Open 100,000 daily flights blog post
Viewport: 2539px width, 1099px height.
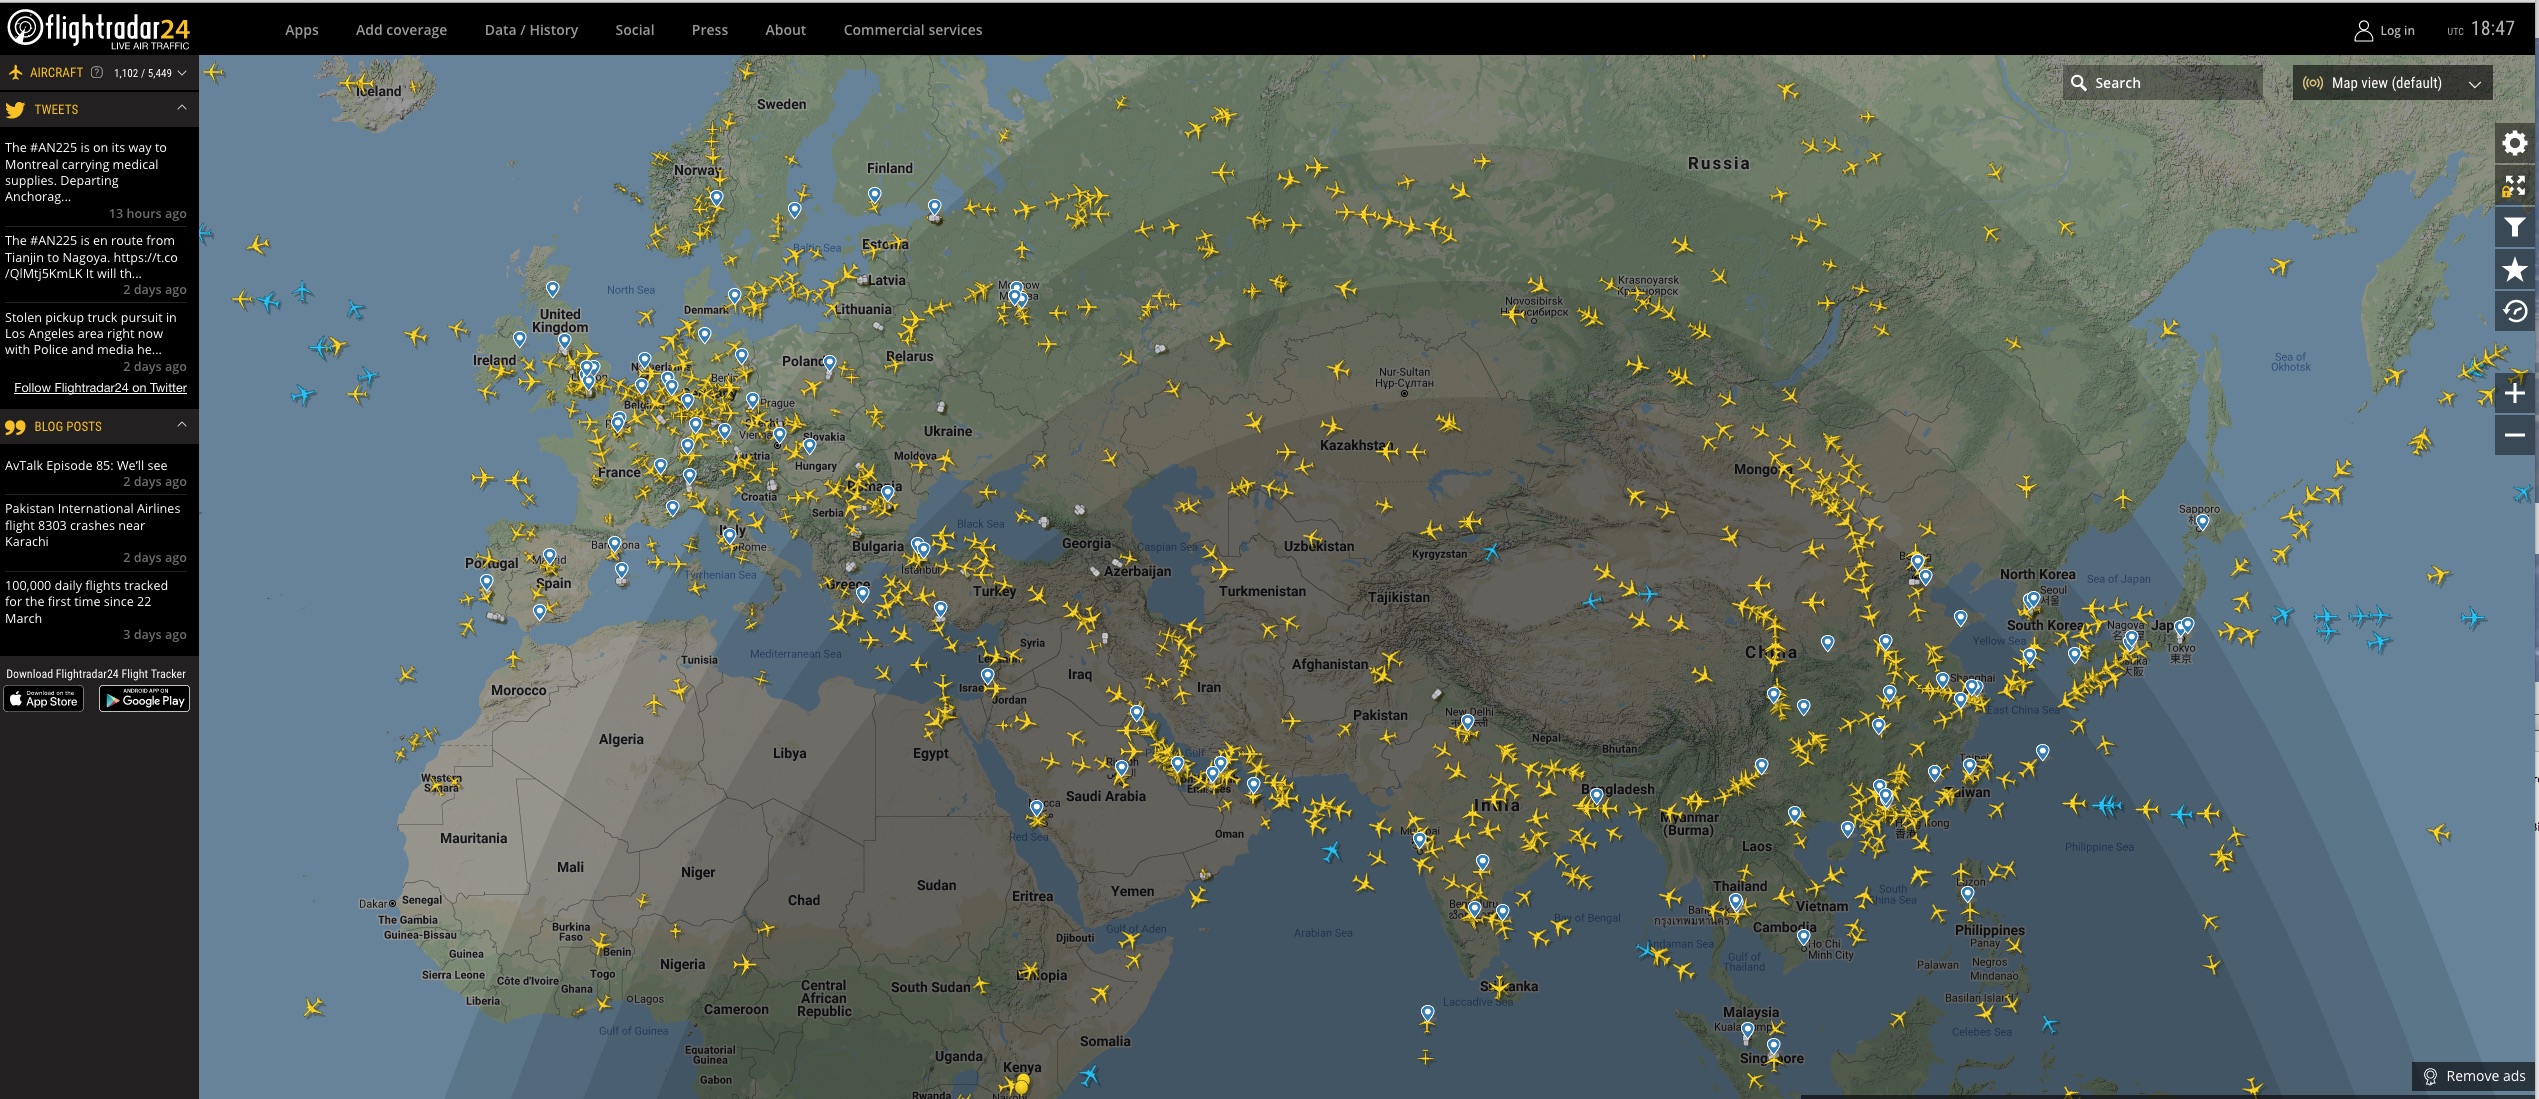tap(86, 602)
